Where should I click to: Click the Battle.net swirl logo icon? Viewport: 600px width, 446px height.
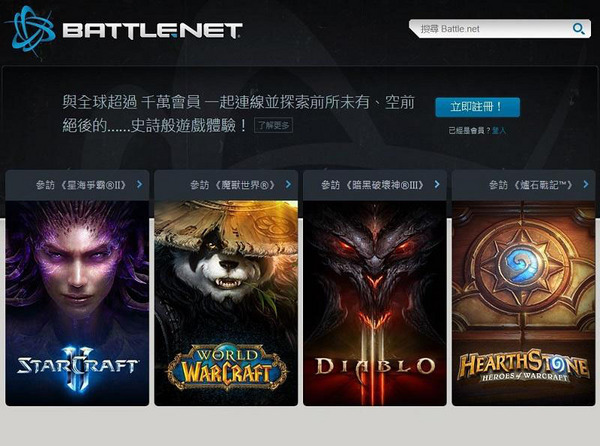(x=31, y=30)
